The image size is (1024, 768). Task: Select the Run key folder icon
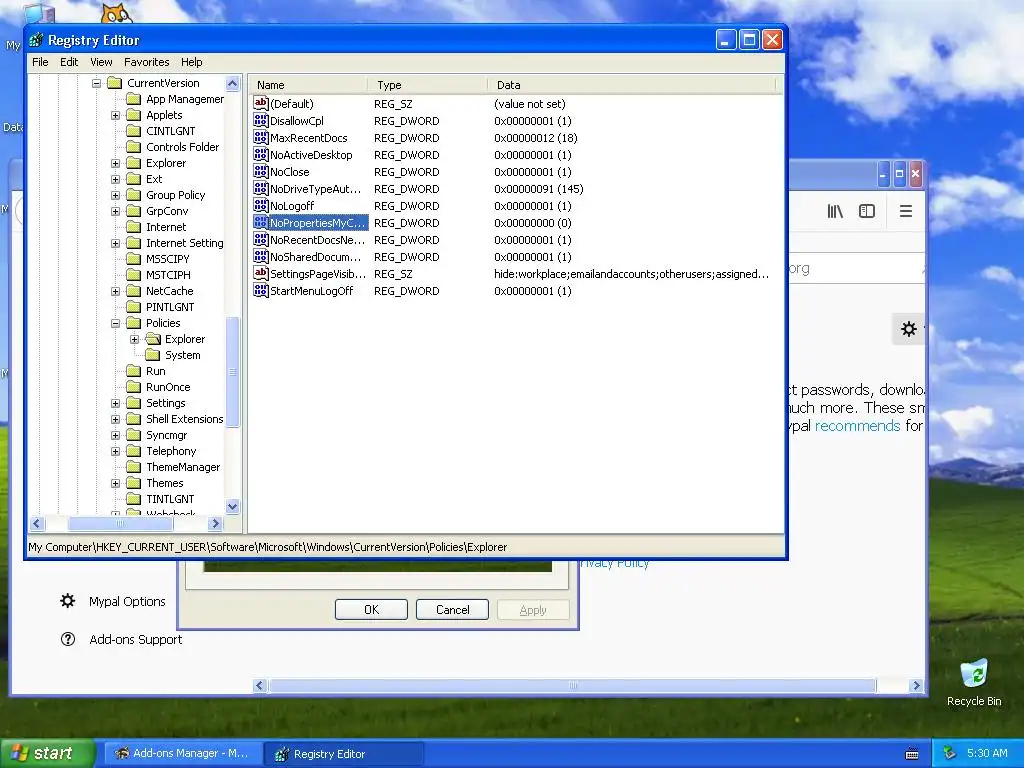134,371
